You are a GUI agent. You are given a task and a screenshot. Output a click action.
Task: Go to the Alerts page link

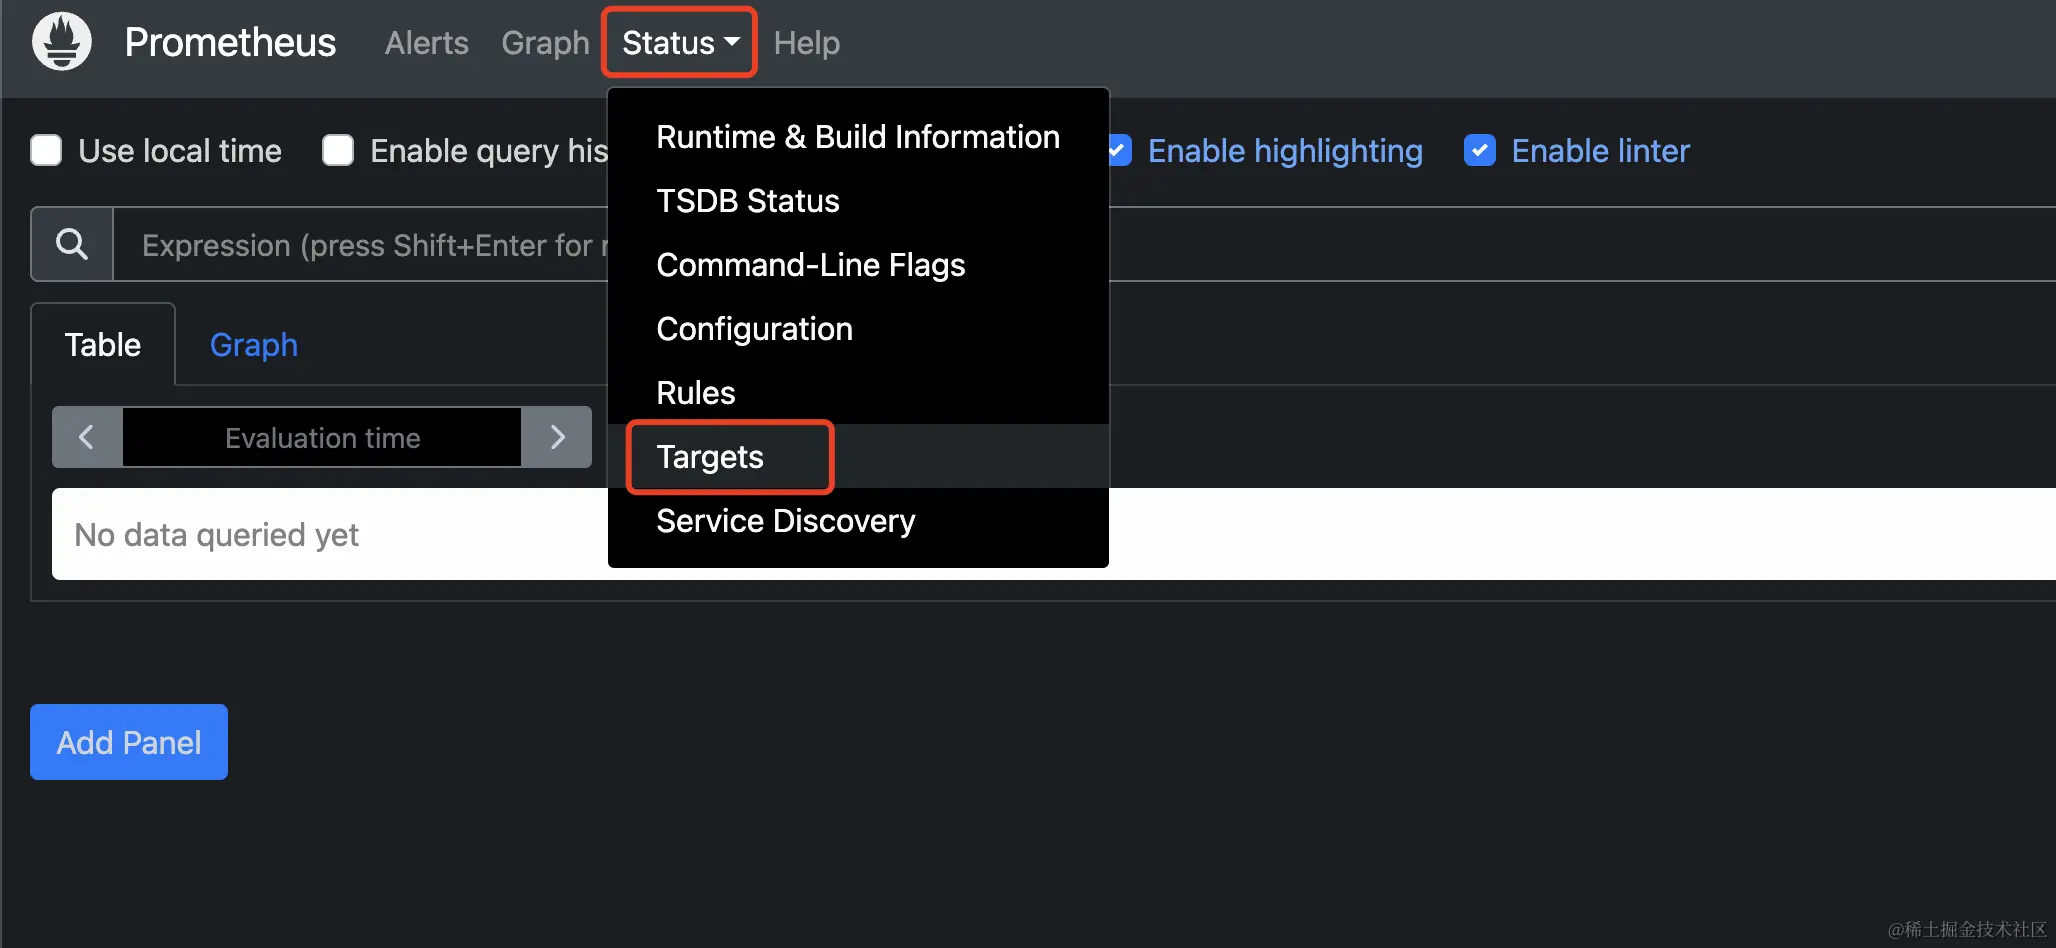pyautogui.click(x=426, y=43)
